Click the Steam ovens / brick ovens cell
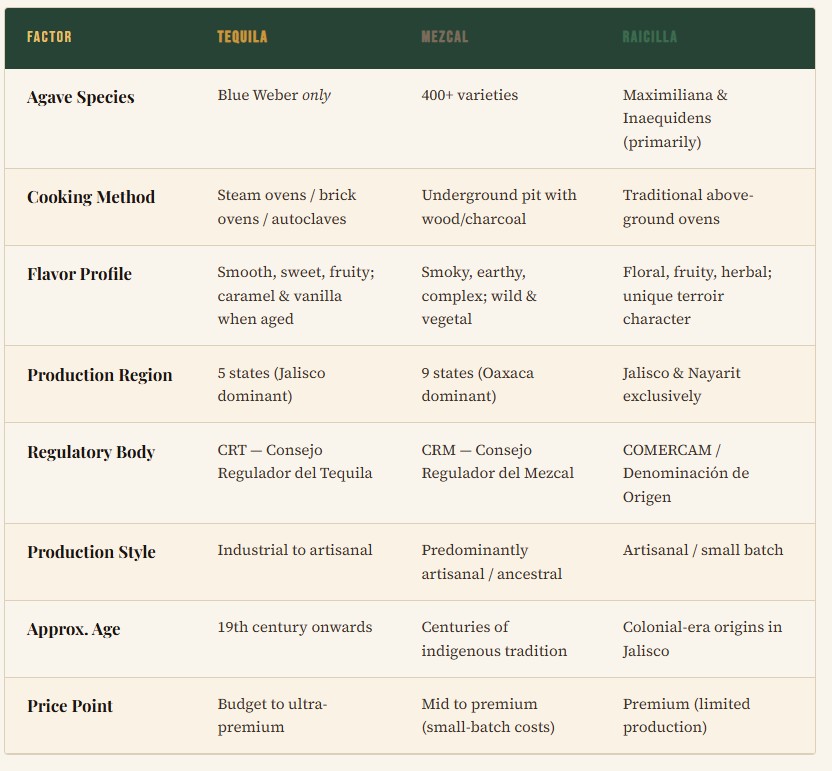832x771 pixels. point(287,207)
